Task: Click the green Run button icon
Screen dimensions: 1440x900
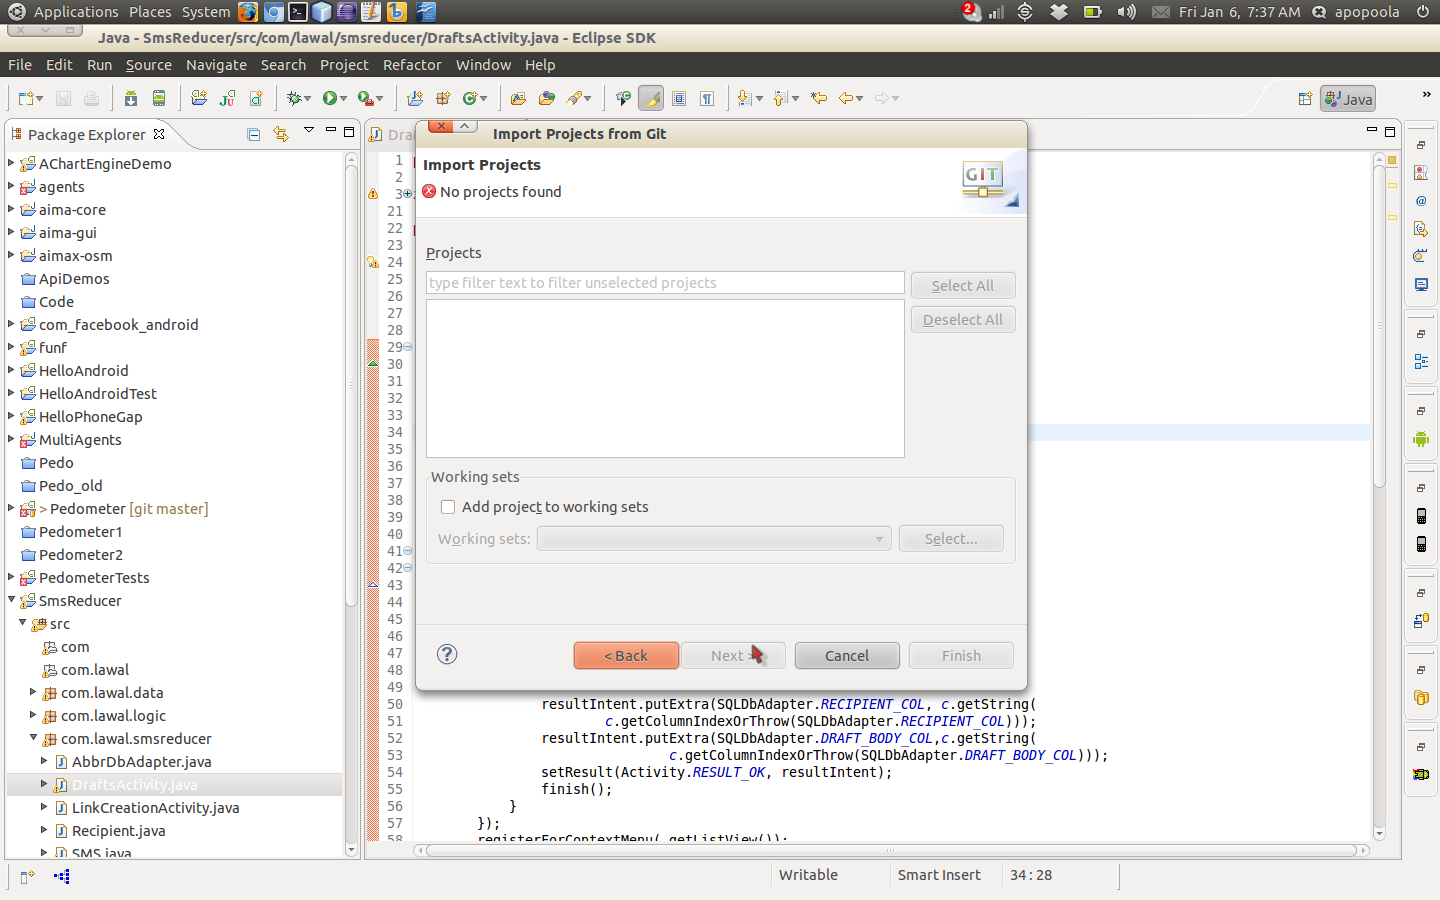Action: coord(330,98)
